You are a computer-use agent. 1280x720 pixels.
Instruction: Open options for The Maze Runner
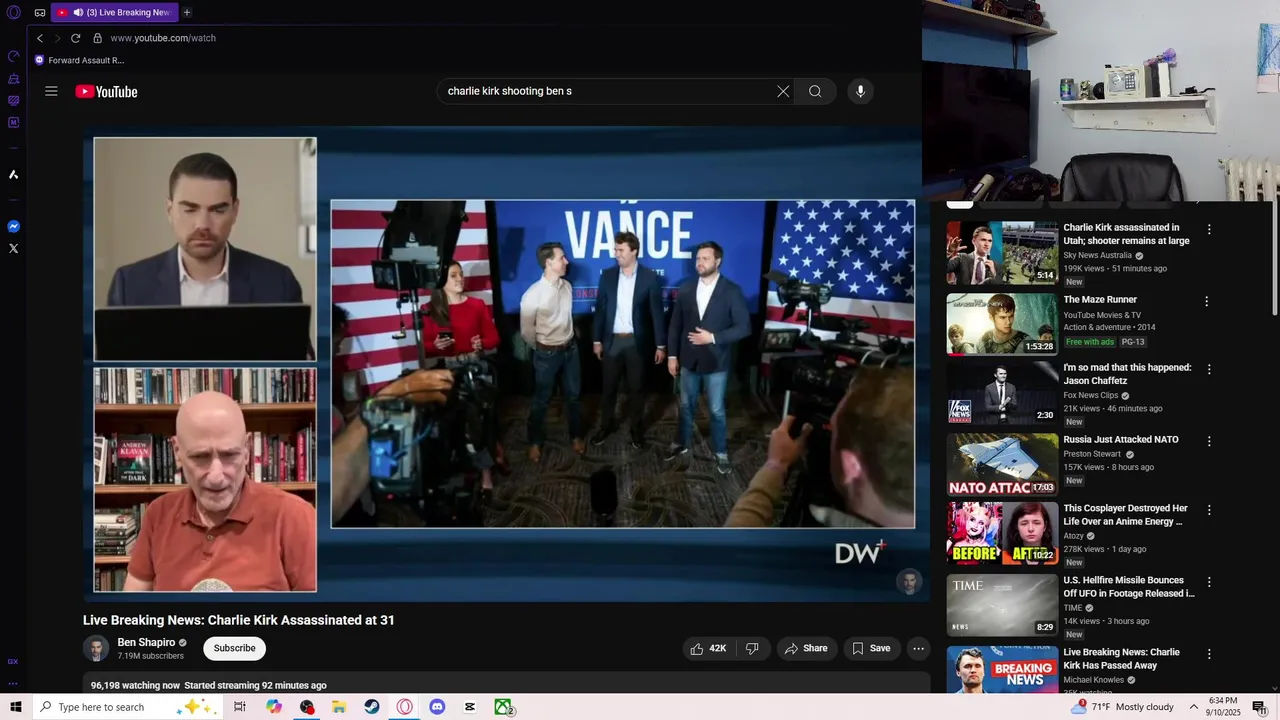point(1206,301)
